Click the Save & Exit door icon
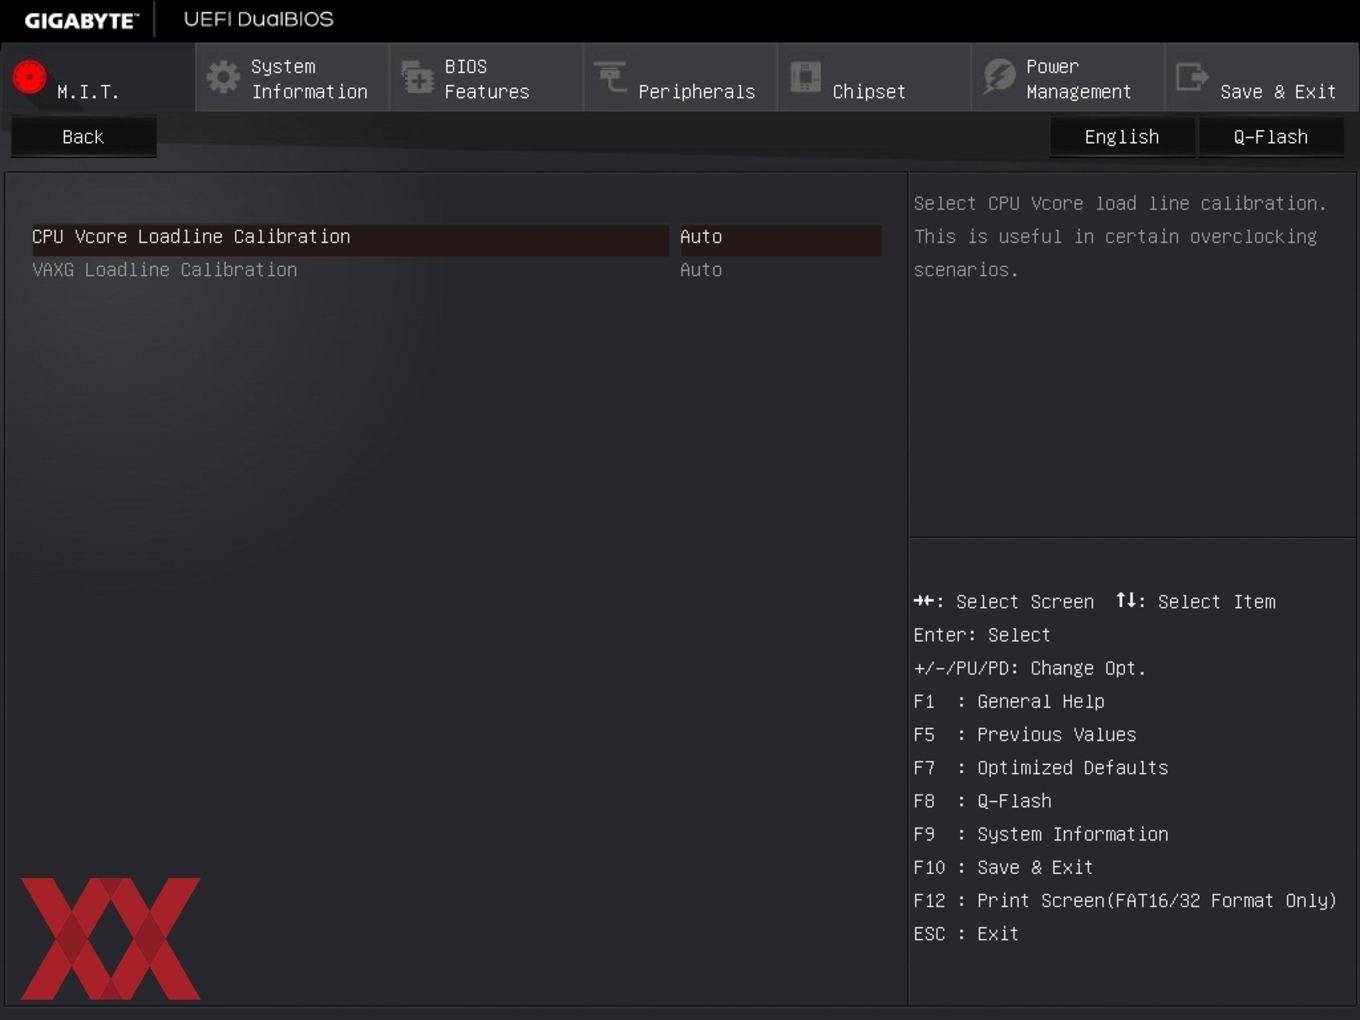 tap(1192, 77)
